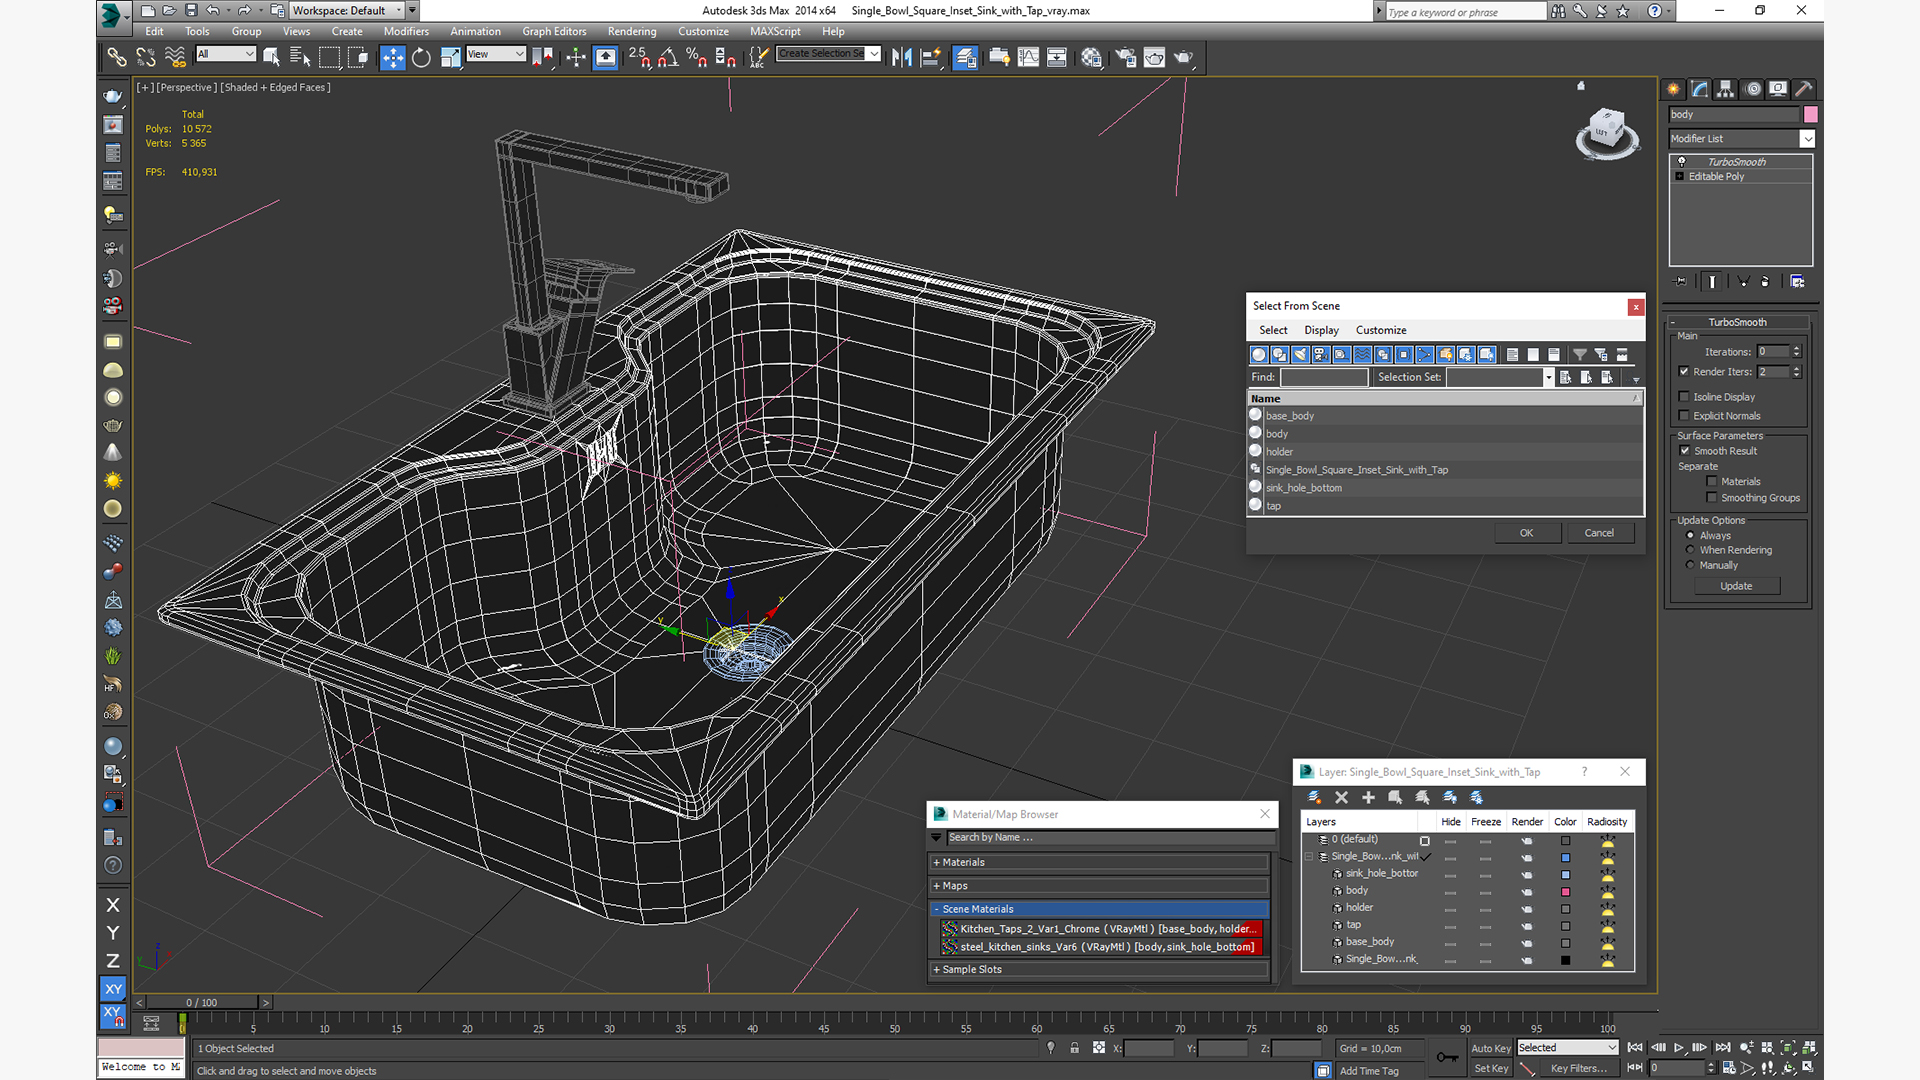
Task: Click the Mirror tool icon
Action: tap(901, 57)
